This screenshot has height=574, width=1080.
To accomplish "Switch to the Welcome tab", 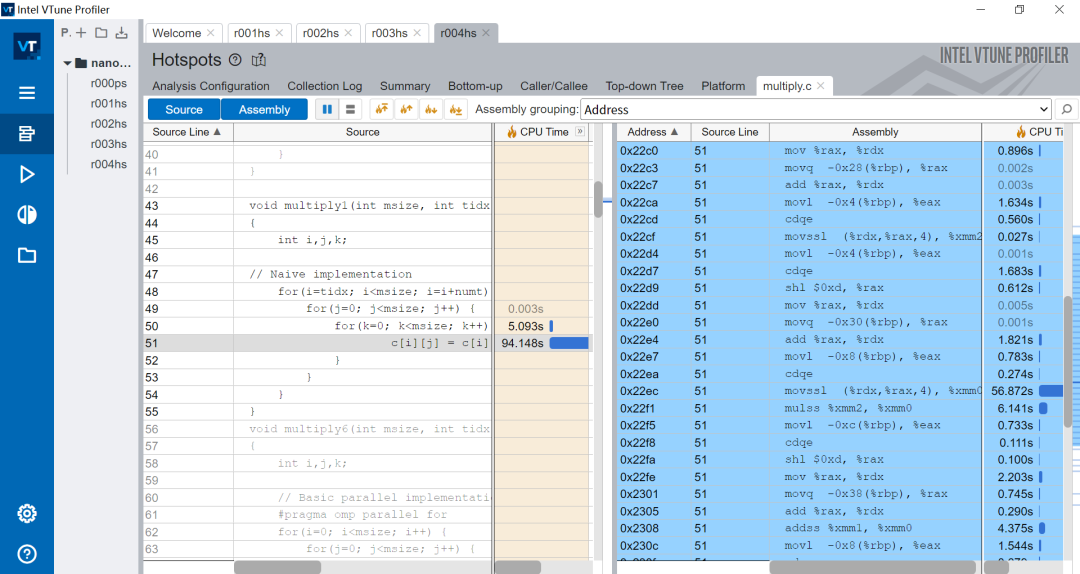I will point(176,33).
